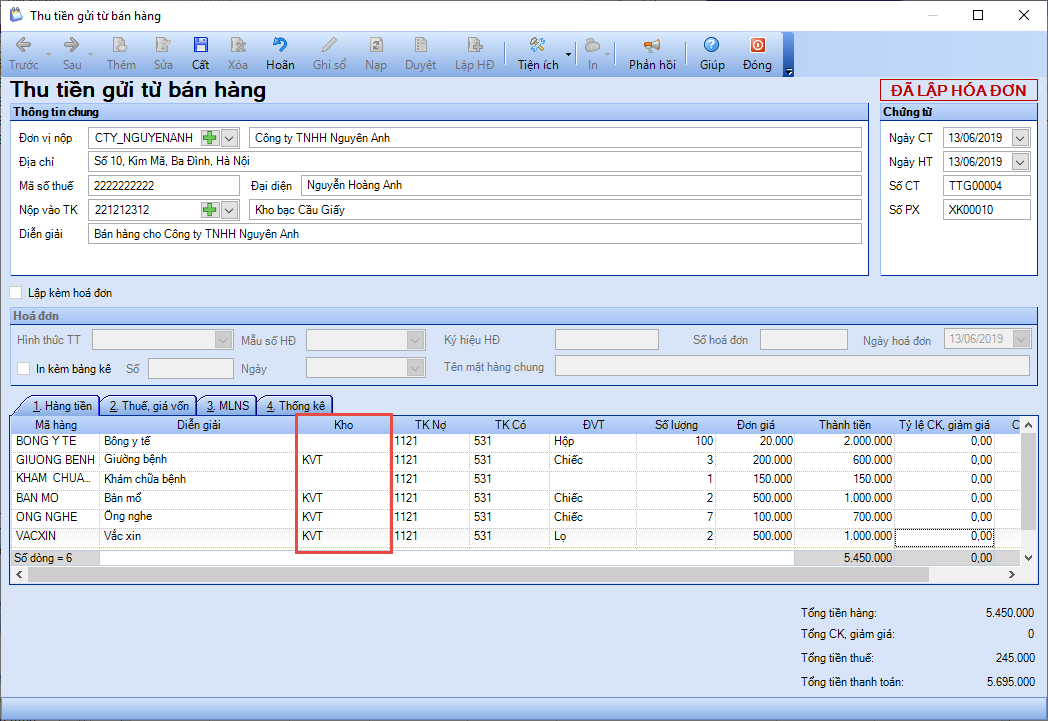
Task: Click the Mã số thuế field
Action: tap(164, 186)
